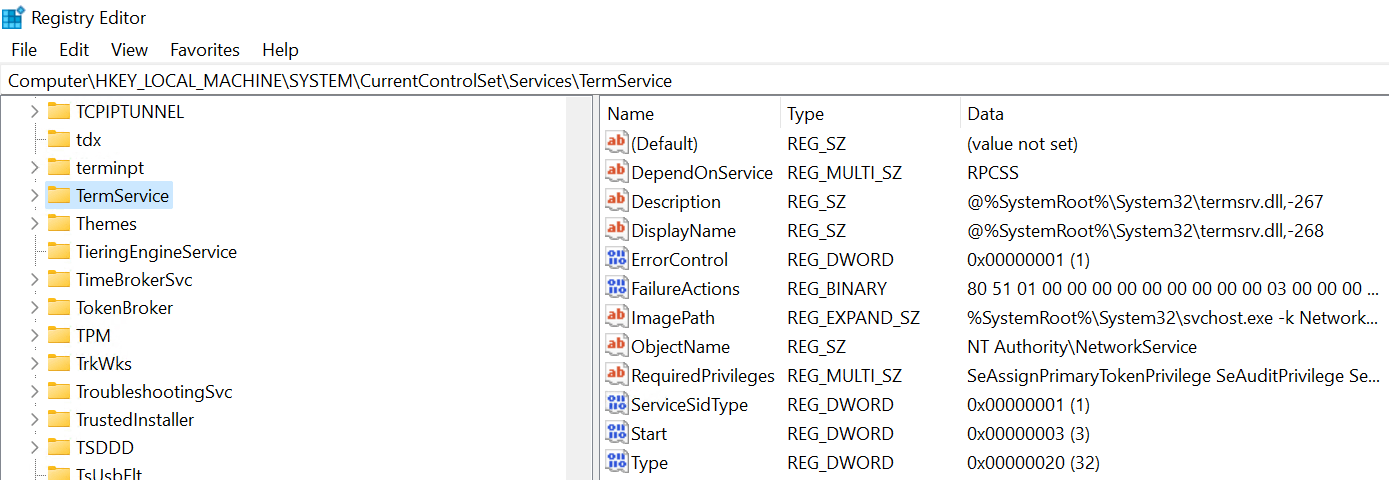1389x480 pixels.
Task: Expand the TCPIPTUNNEL key
Action: [x=35, y=111]
